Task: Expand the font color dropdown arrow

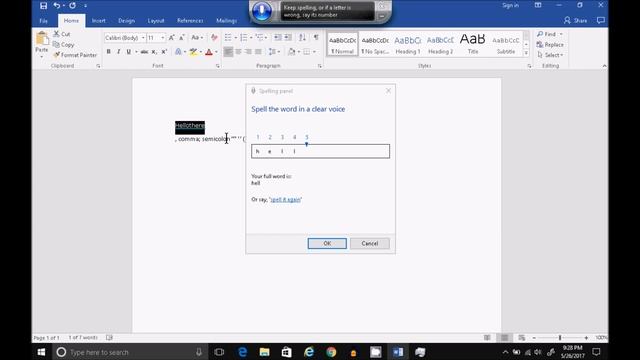Action: click(x=216, y=52)
